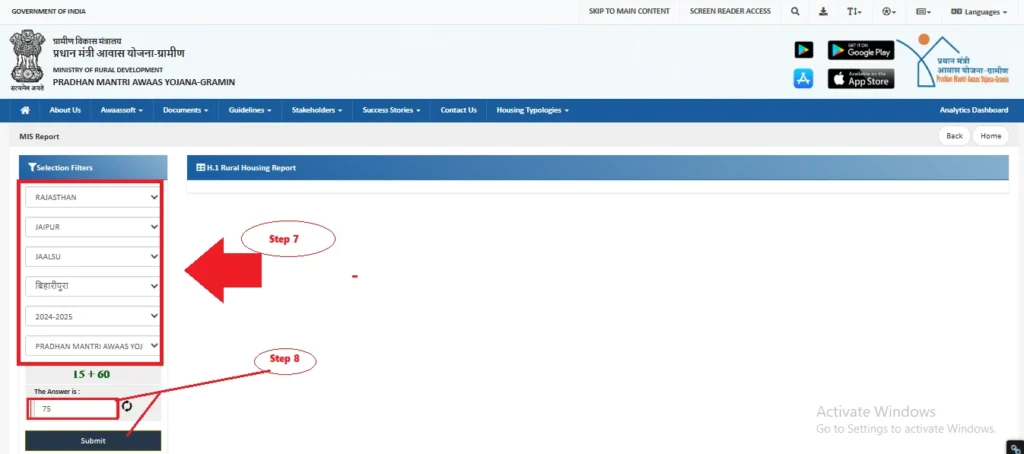Open the sitemap layout icon menu

pos(923,11)
